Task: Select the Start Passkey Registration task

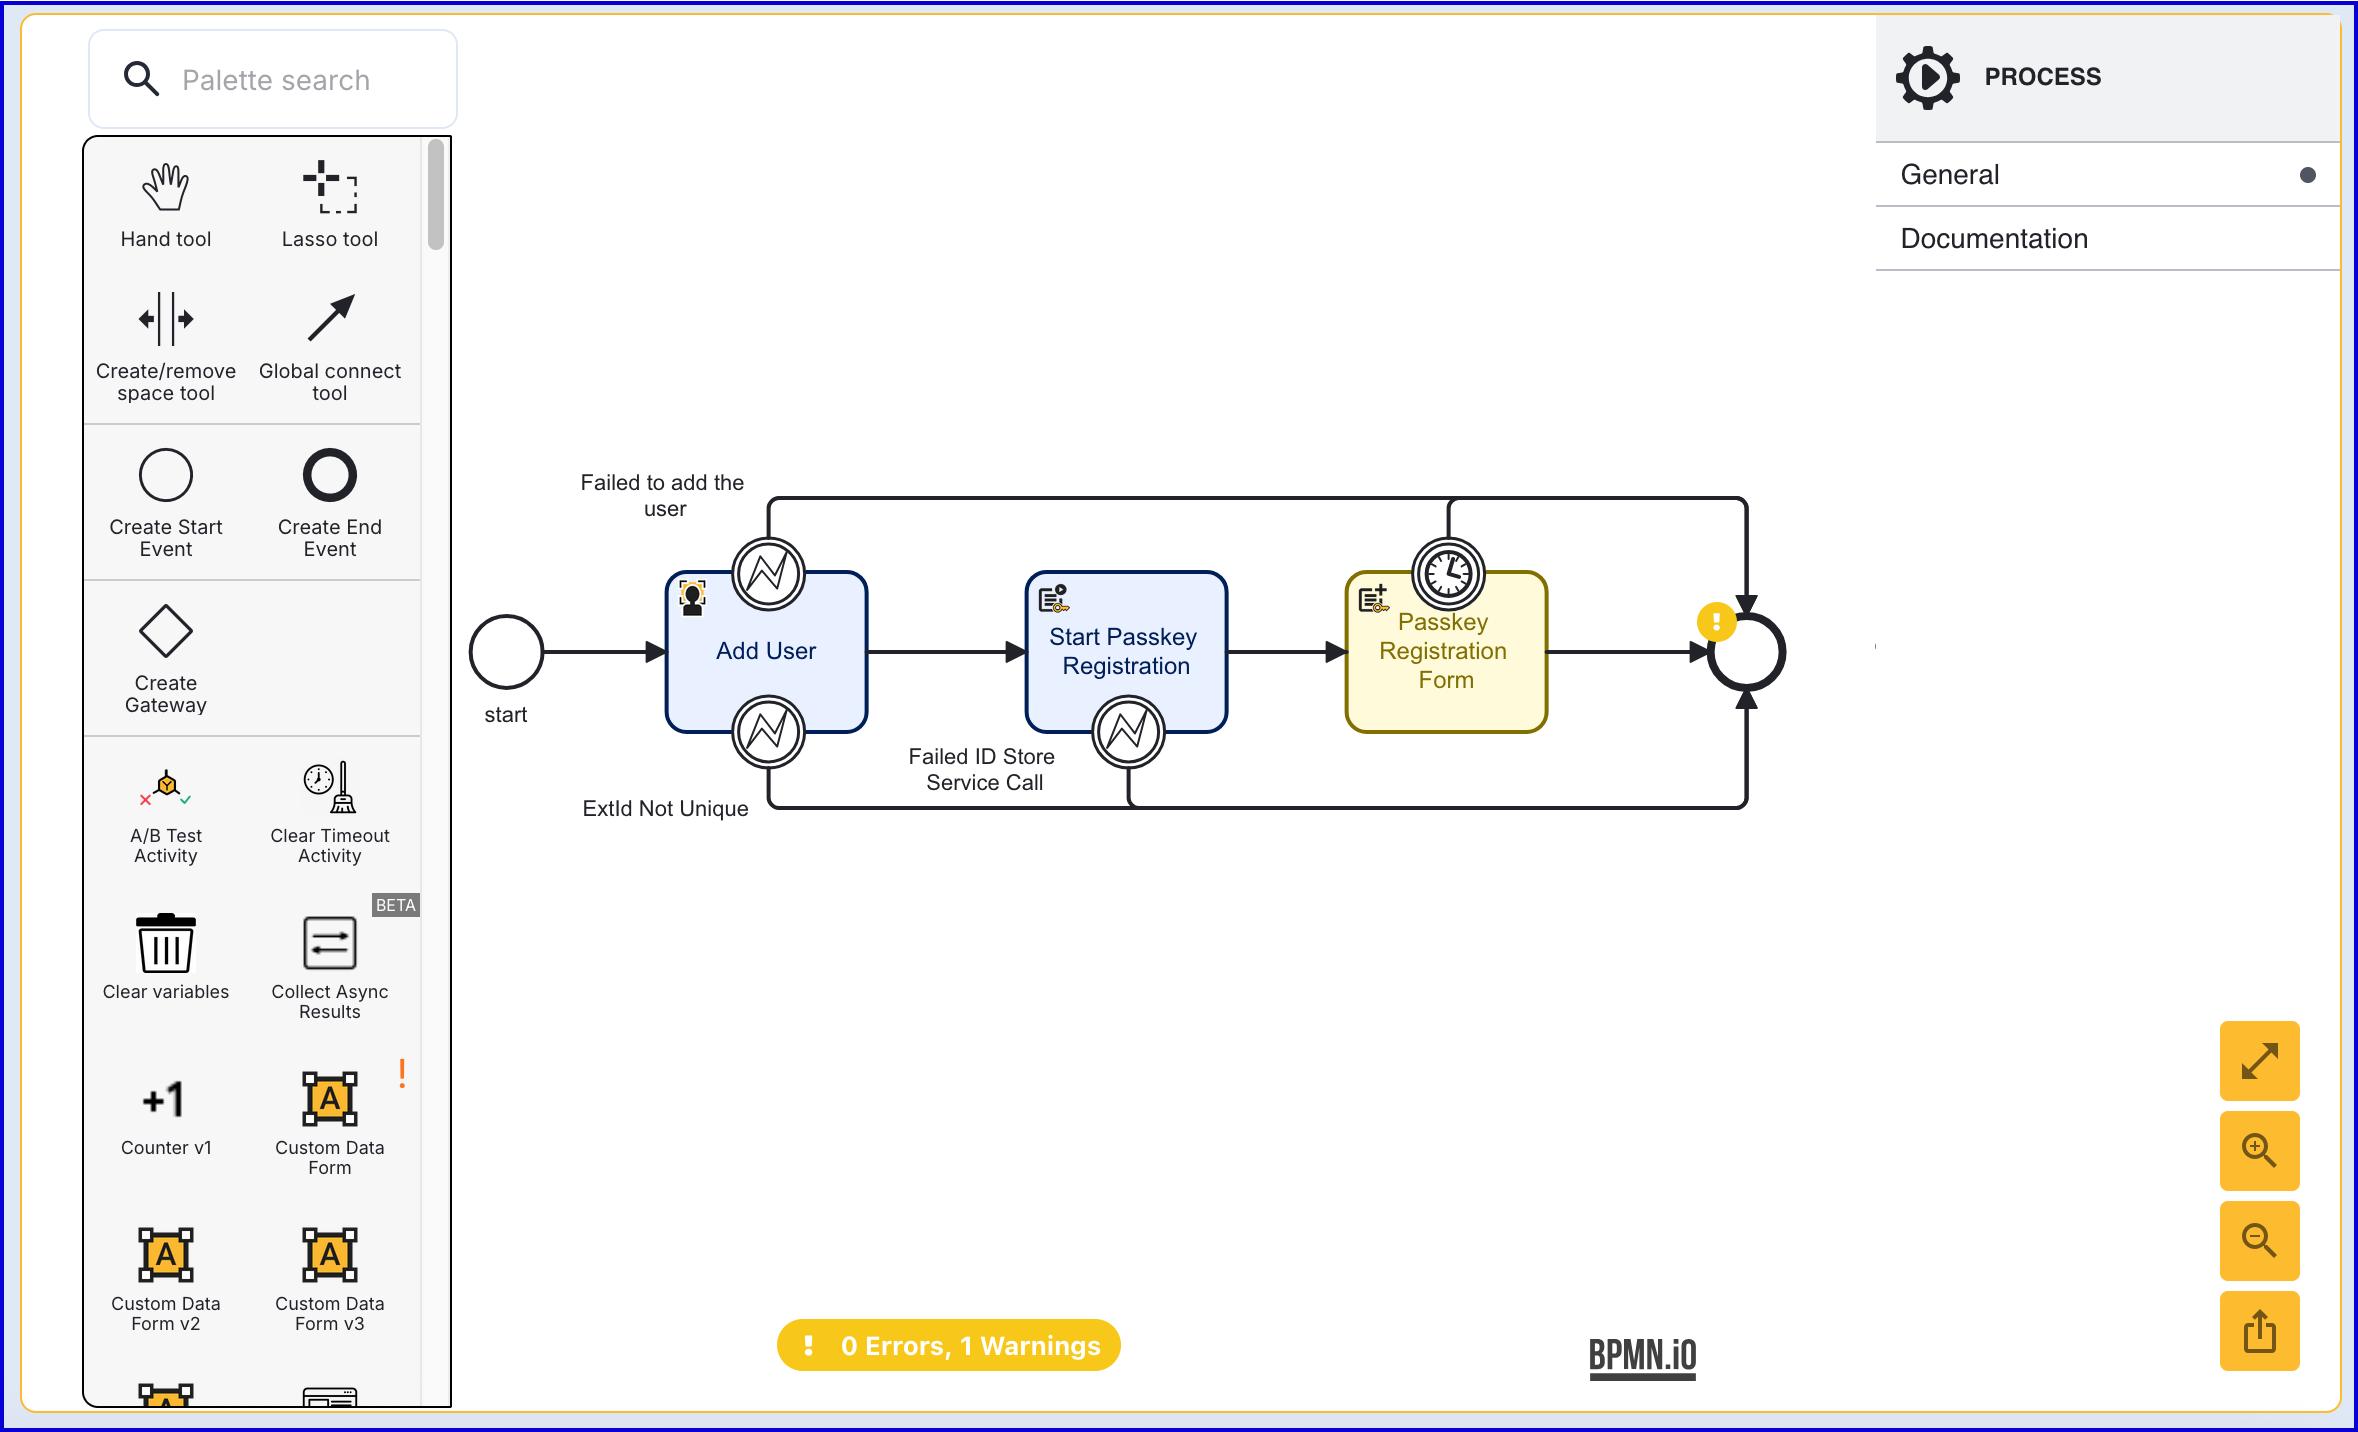Action: tap(1126, 652)
